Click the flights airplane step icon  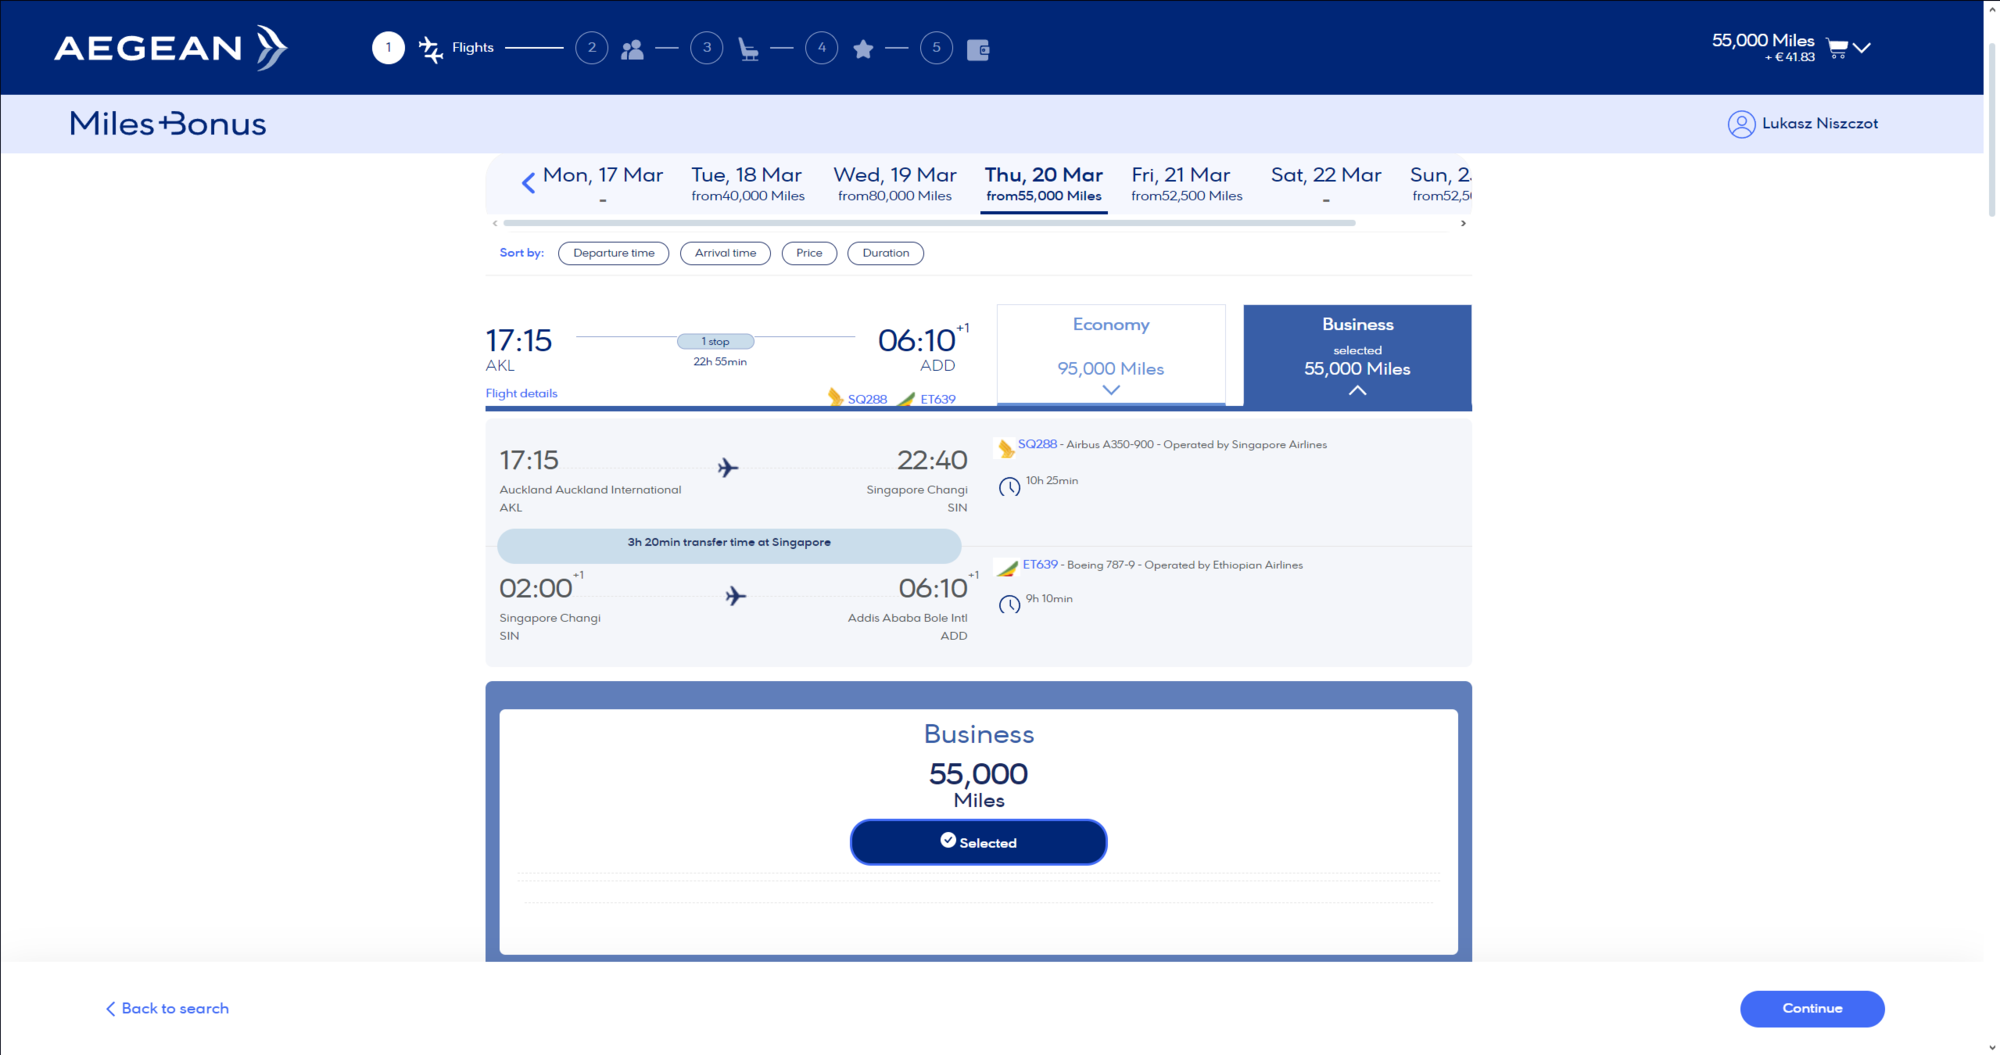[430, 49]
